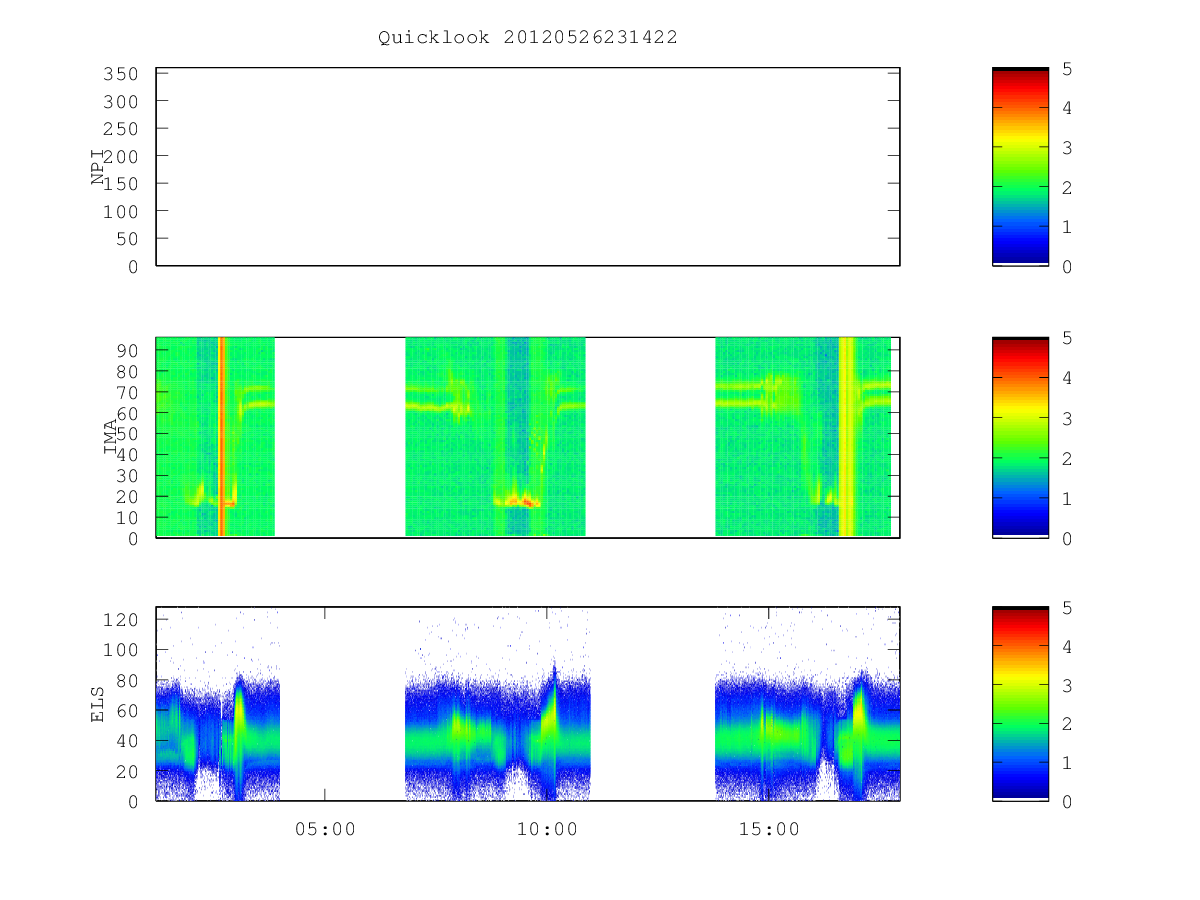Select the NPI axis label
This screenshot has height=900, width=1200.
(98, 167)
